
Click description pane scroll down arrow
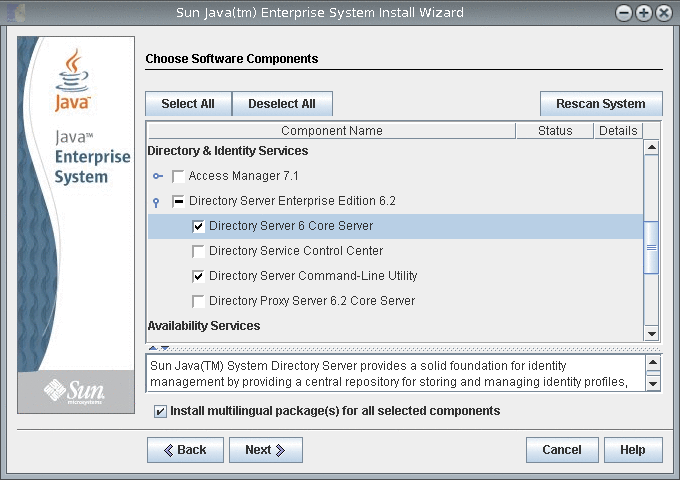(x=653, y=384)
